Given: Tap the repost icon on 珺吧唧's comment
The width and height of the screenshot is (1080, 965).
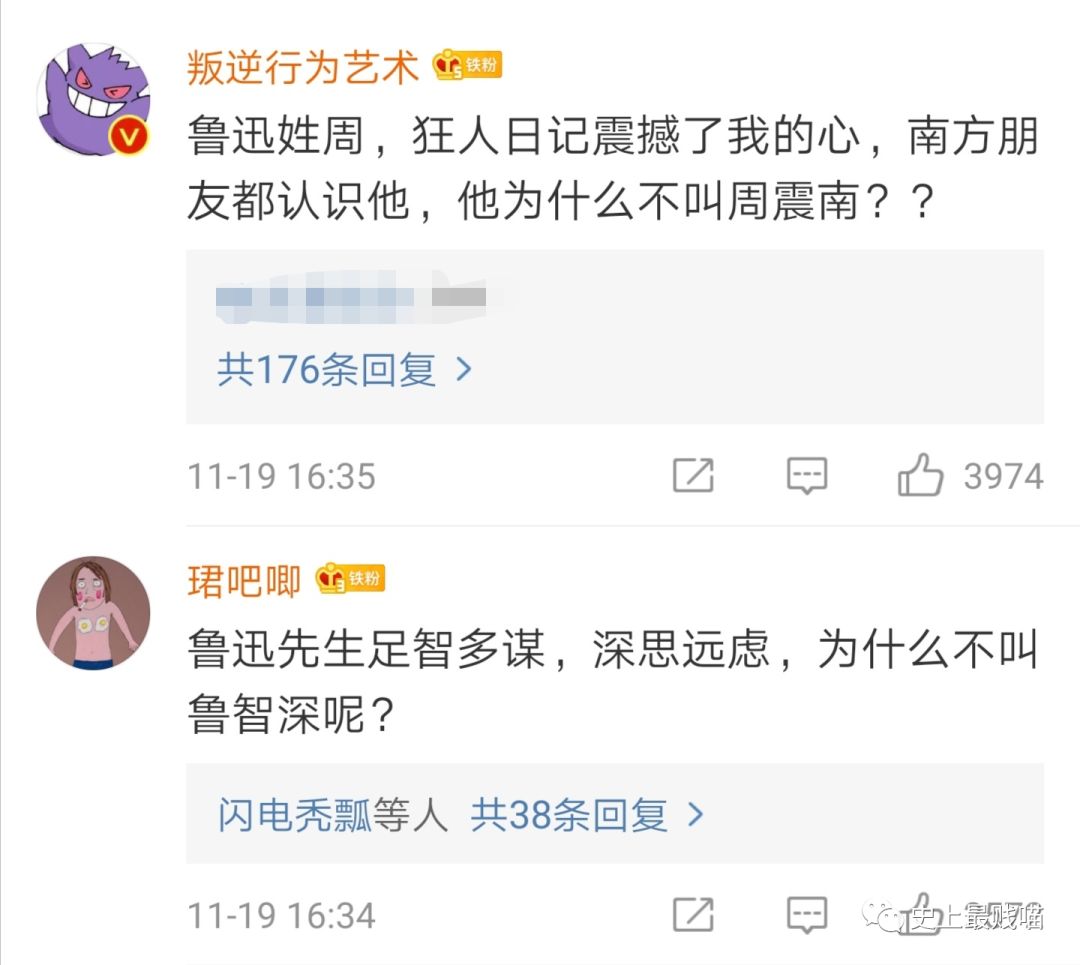Looking at the screenshot, I should (693, 914).
